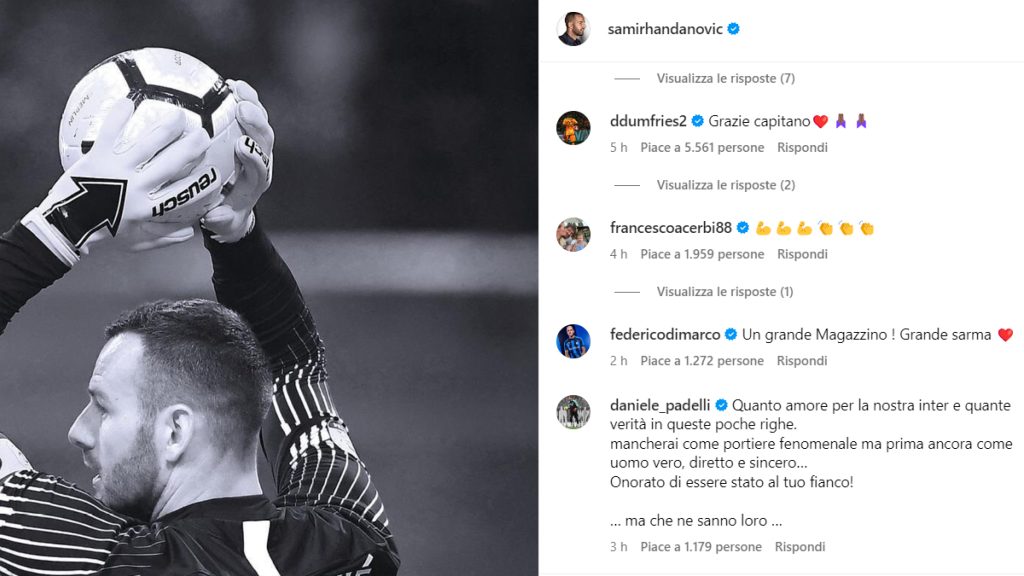Click verified badge beside ddumfries2
The width and height of the screenshot is (1024, 576).
(697, 121)
